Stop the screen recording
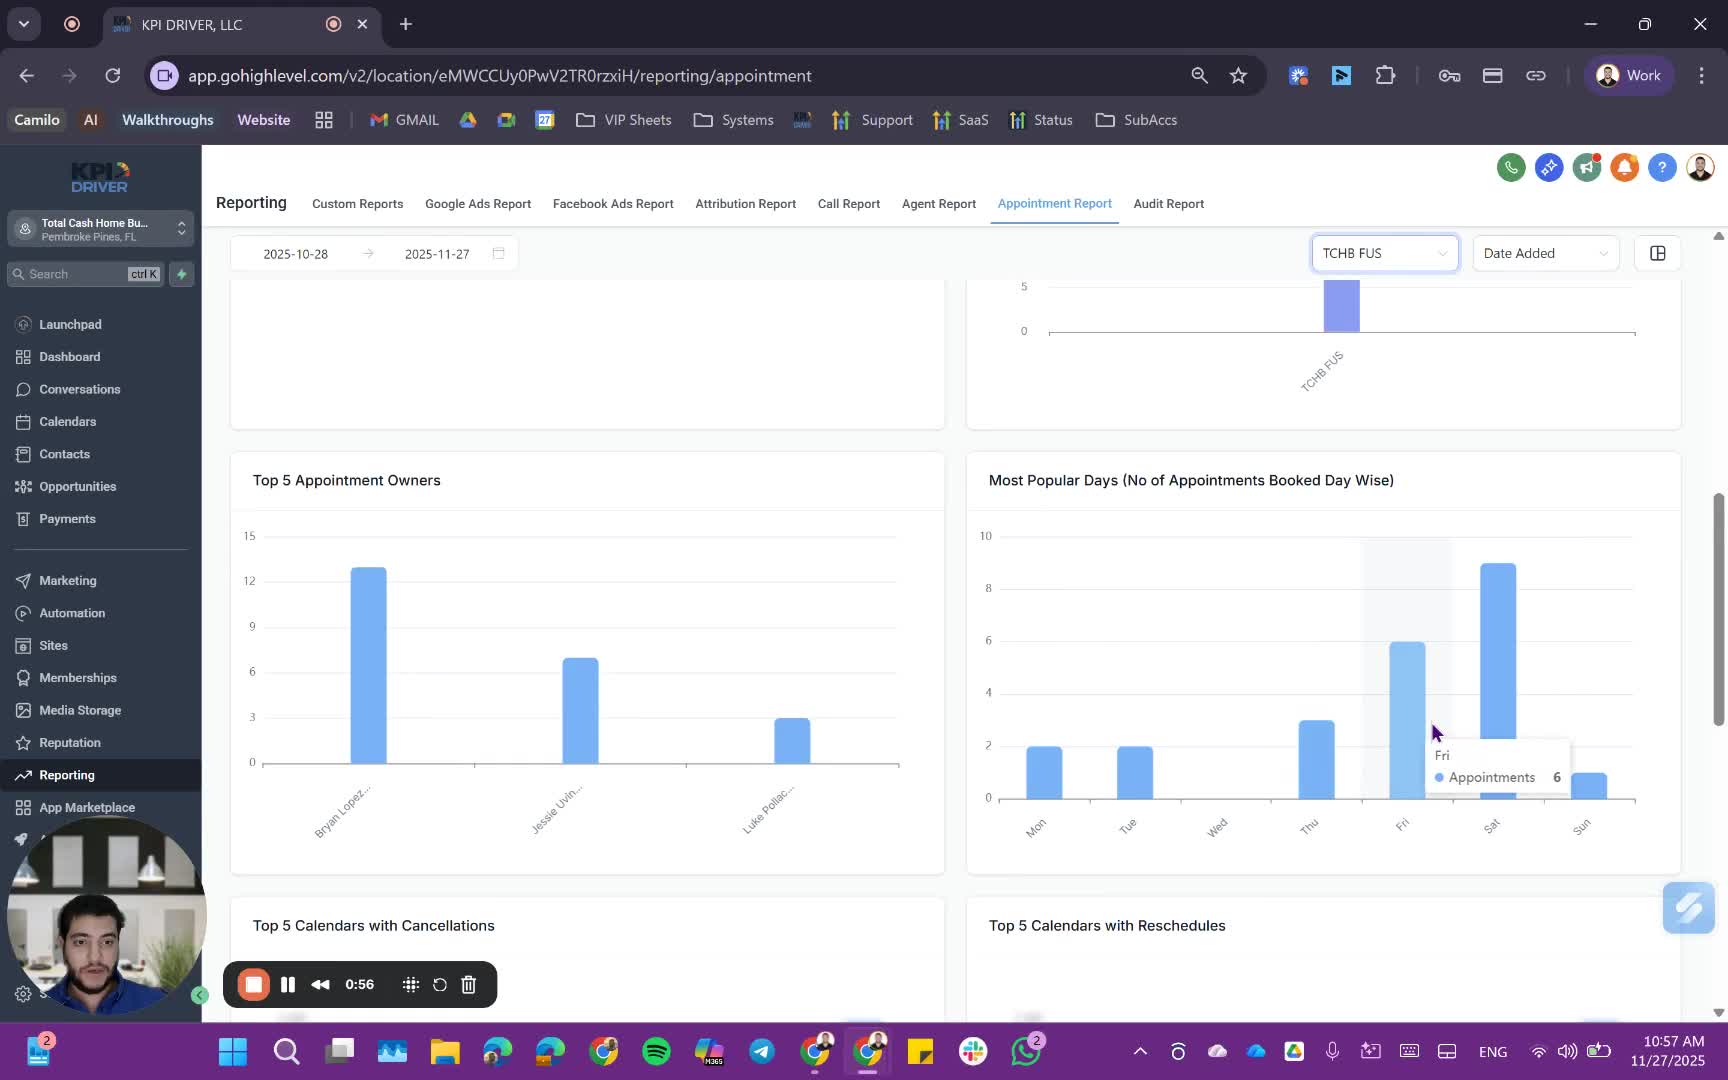The height and width of the screenshot is (1080, 1728). tap(253, 985)
